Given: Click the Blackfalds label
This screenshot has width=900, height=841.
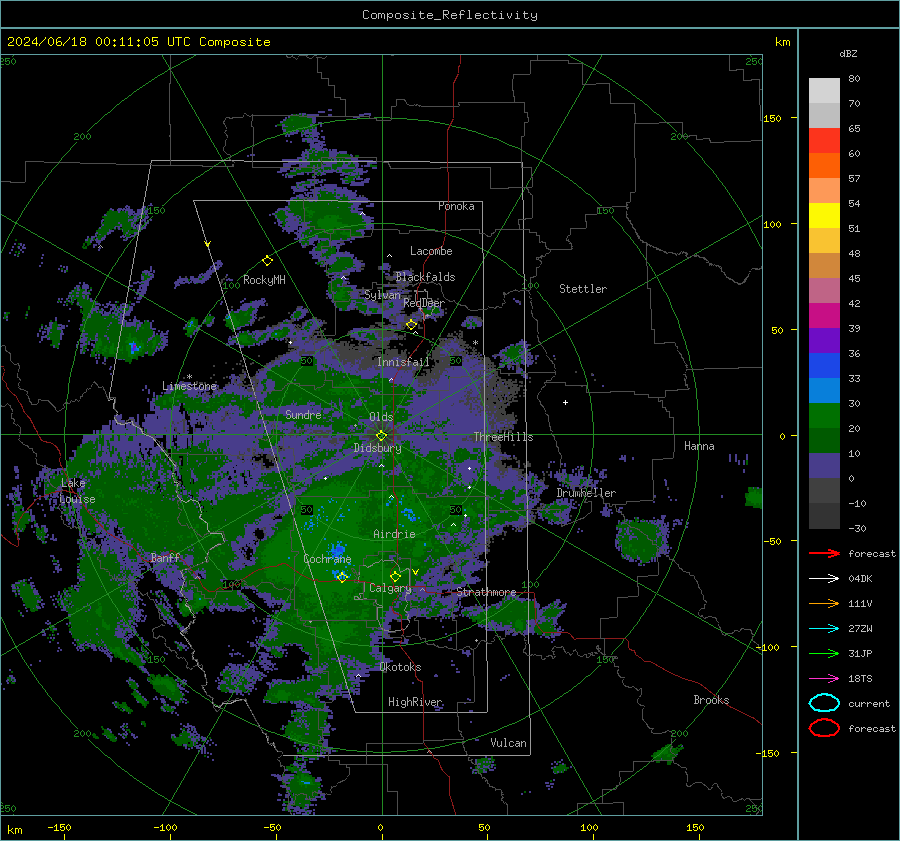Looking at the screenshot, I should [425, 277].
